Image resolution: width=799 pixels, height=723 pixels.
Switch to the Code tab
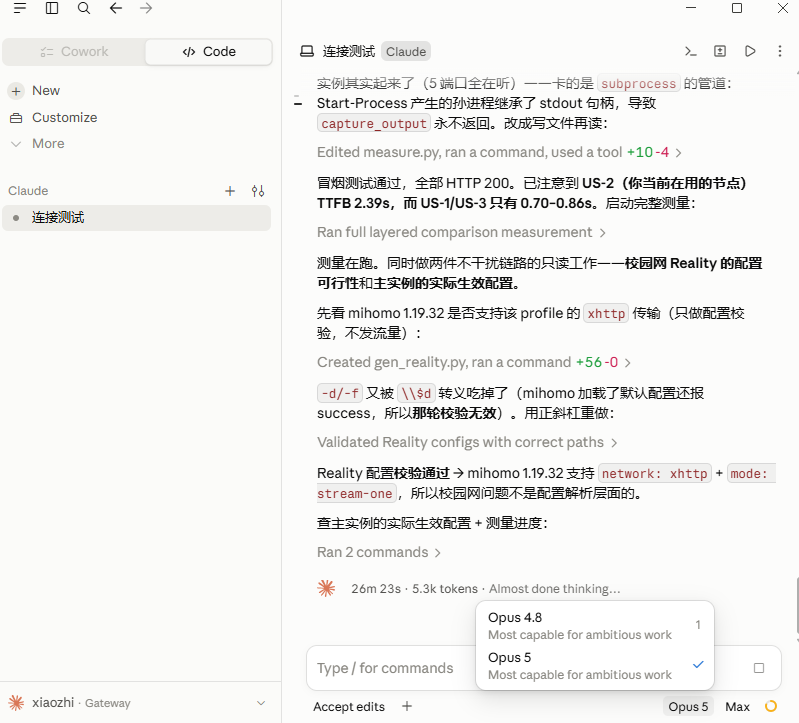pyautogui.click(x=209, y=51)
